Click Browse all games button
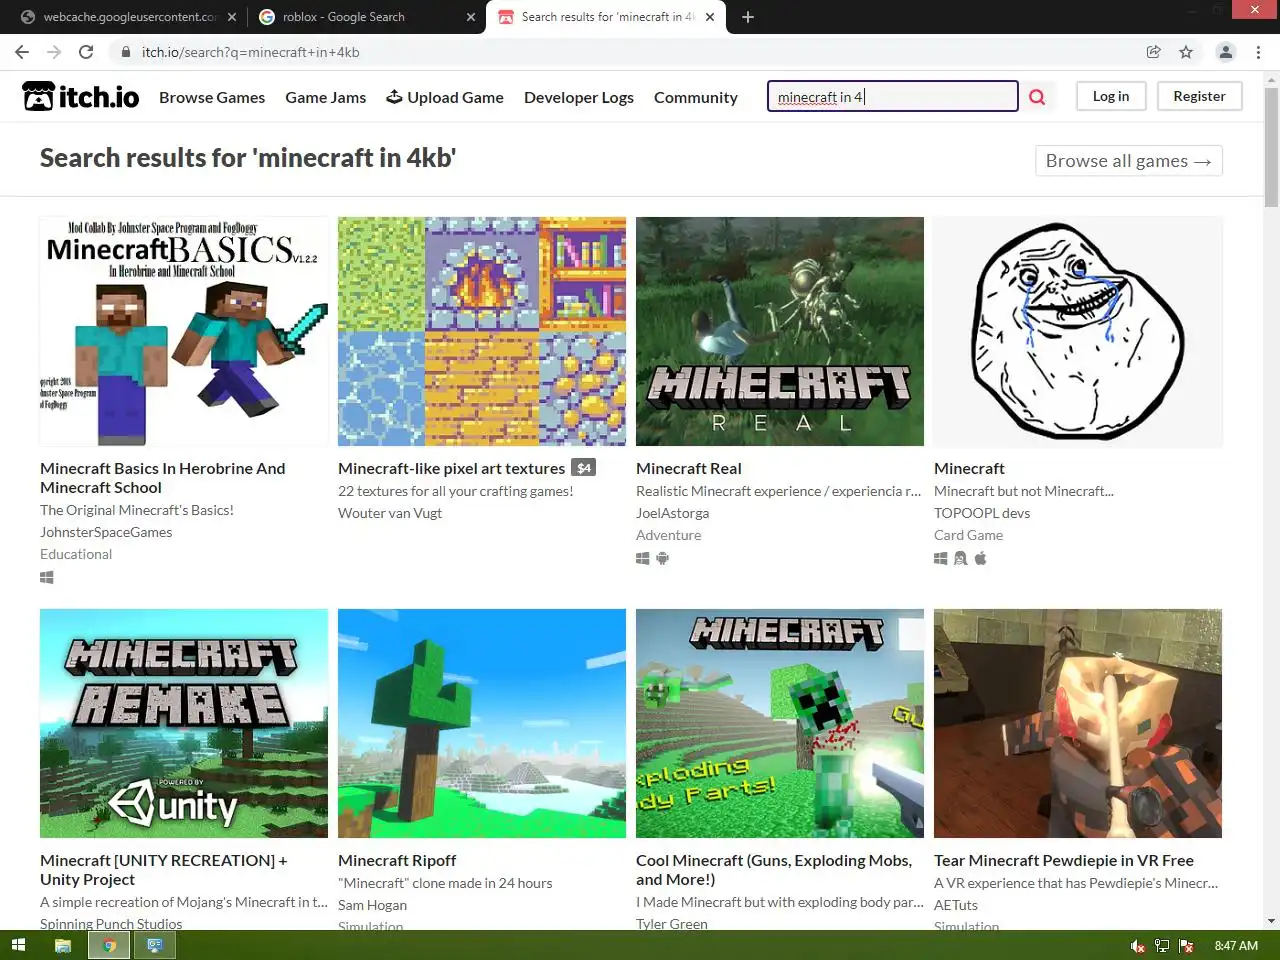 [x=1129, y=161]
